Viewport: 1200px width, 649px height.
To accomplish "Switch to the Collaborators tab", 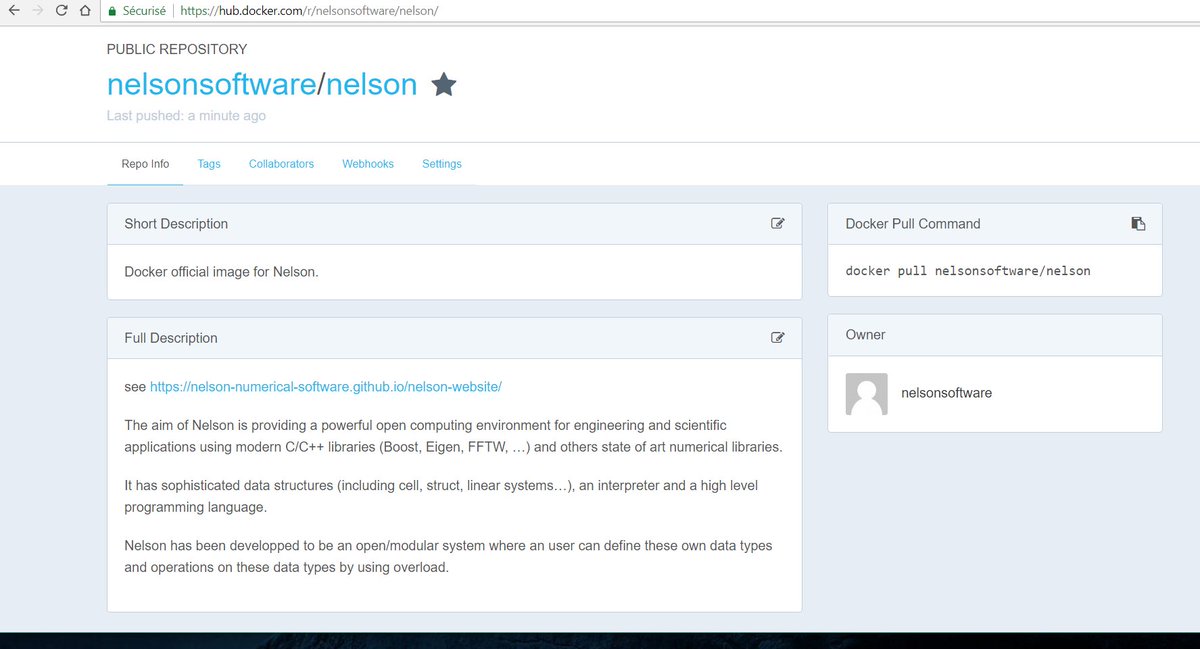I will (281, 164).
